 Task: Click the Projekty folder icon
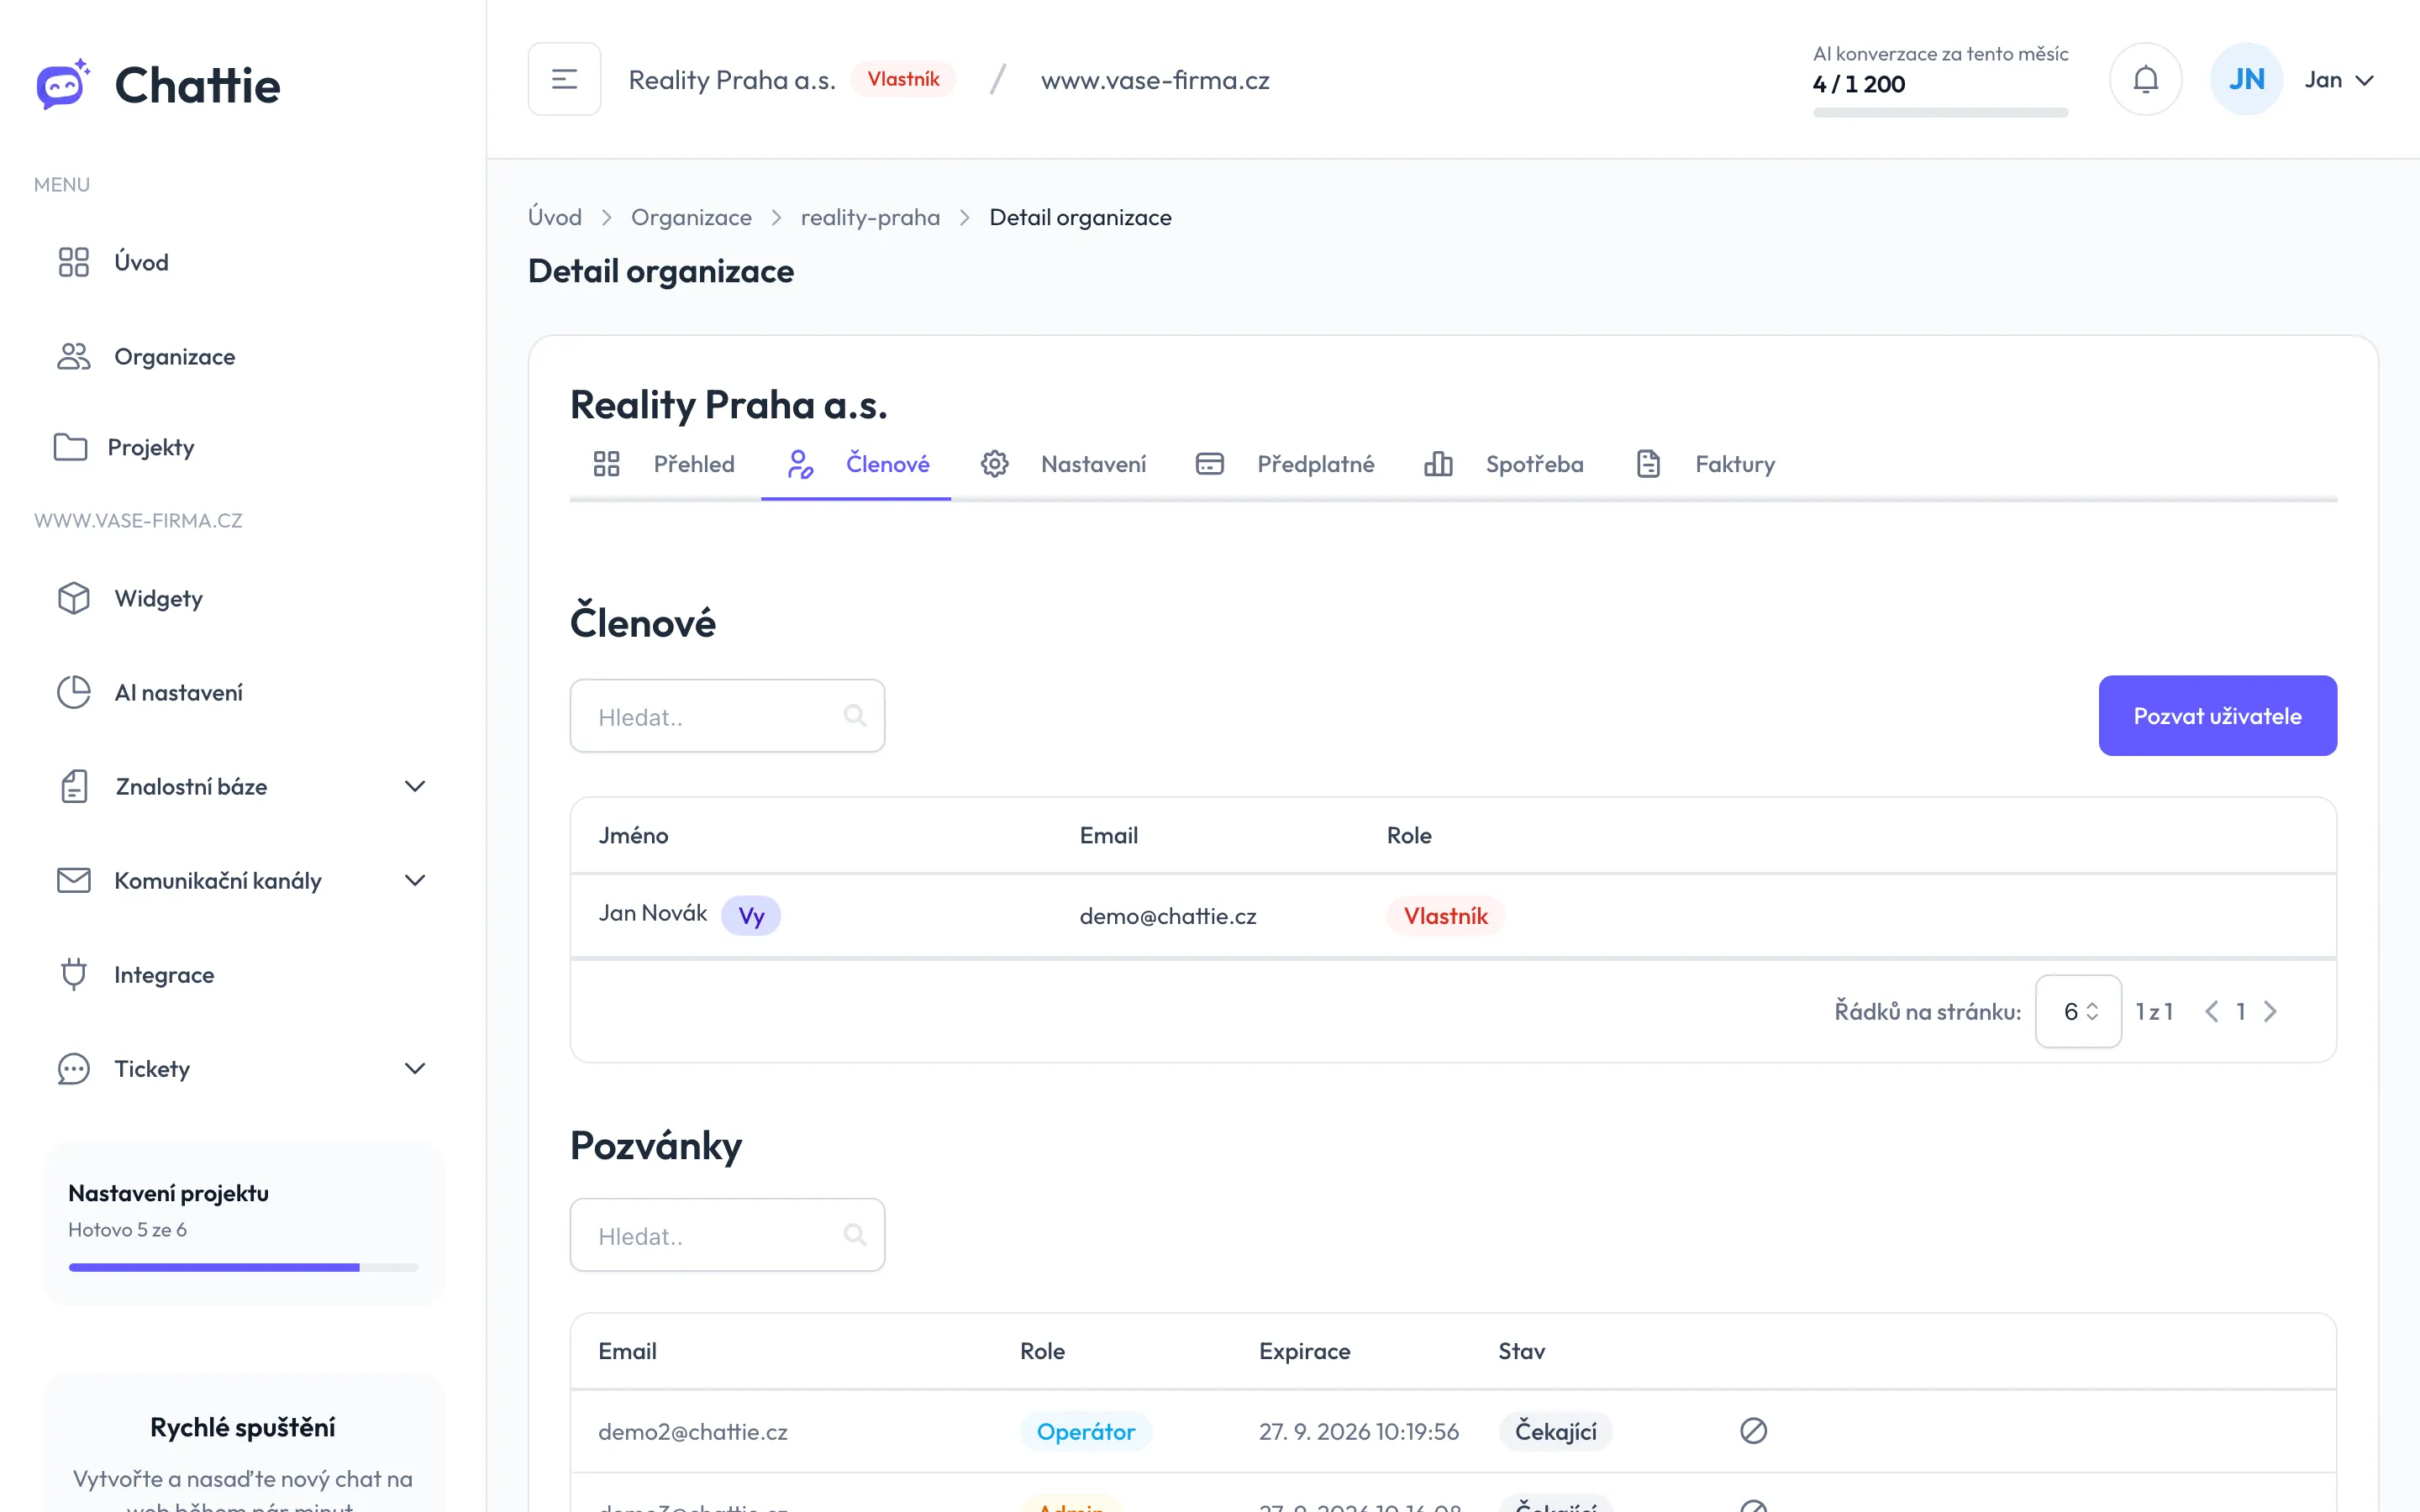pyautogui.click(x=70, y=447)
